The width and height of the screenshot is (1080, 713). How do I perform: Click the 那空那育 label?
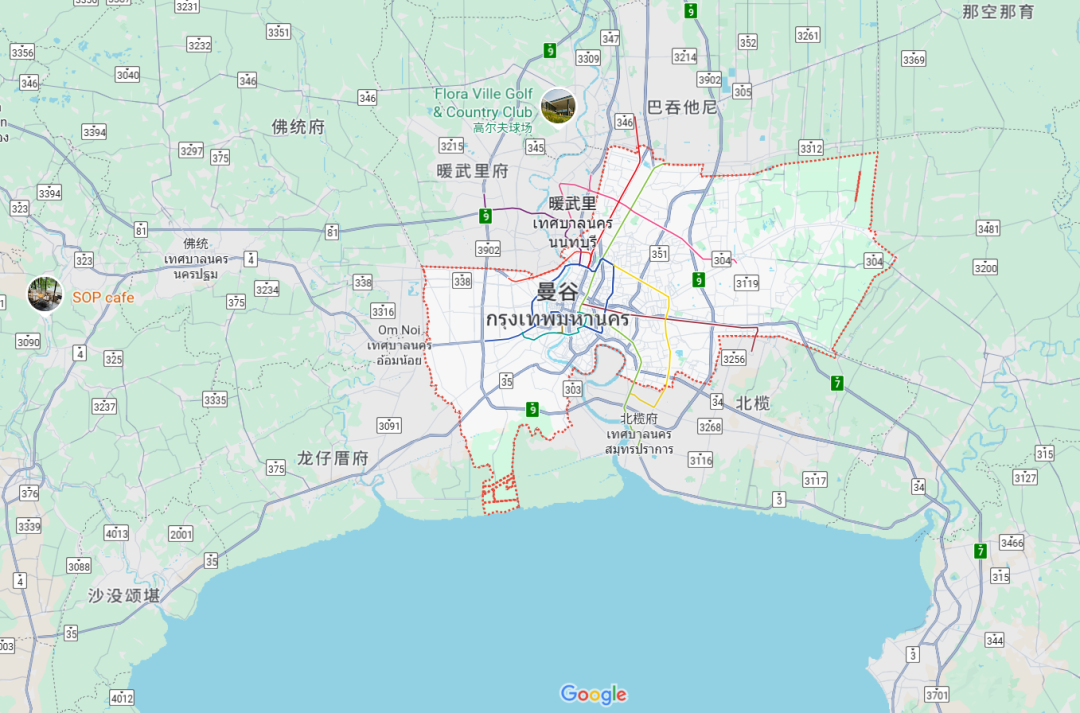point(998,12)
